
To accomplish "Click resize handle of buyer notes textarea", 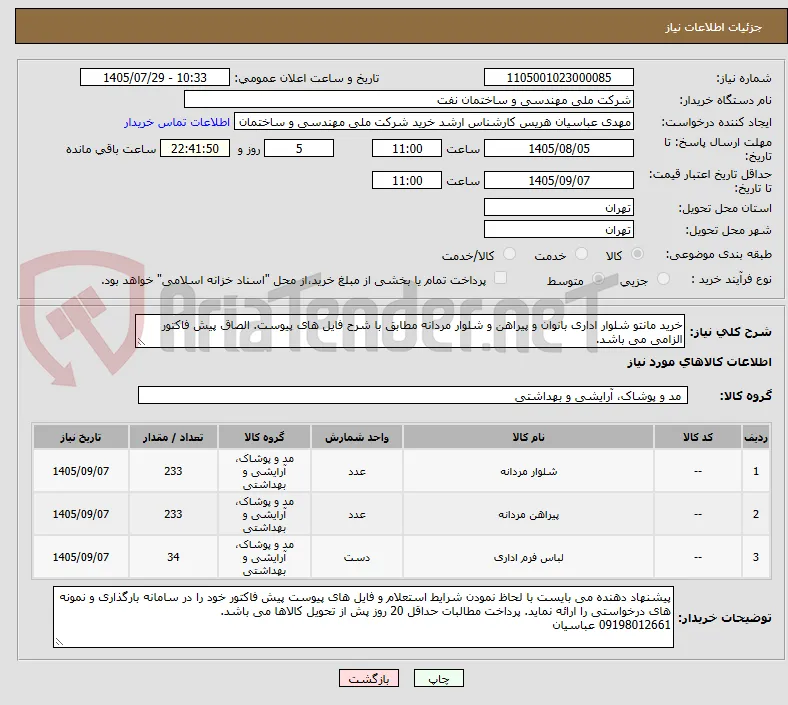I will (x=59, y=642).
